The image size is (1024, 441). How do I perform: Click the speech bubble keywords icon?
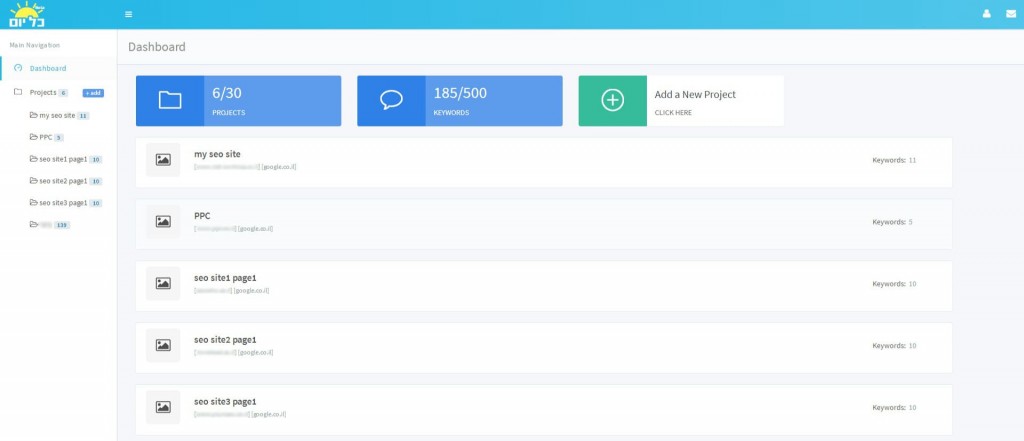pyautogui.click(x=391, y=100)
